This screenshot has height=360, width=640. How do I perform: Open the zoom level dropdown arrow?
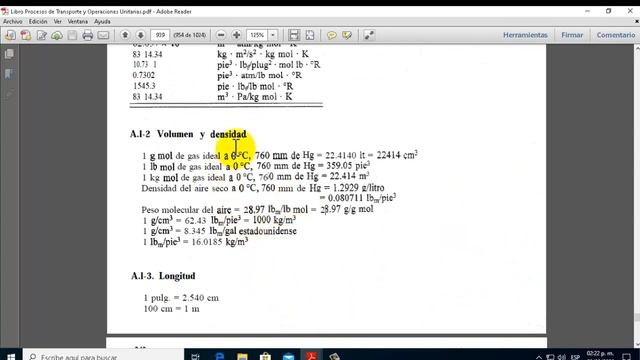coord(273,35)
